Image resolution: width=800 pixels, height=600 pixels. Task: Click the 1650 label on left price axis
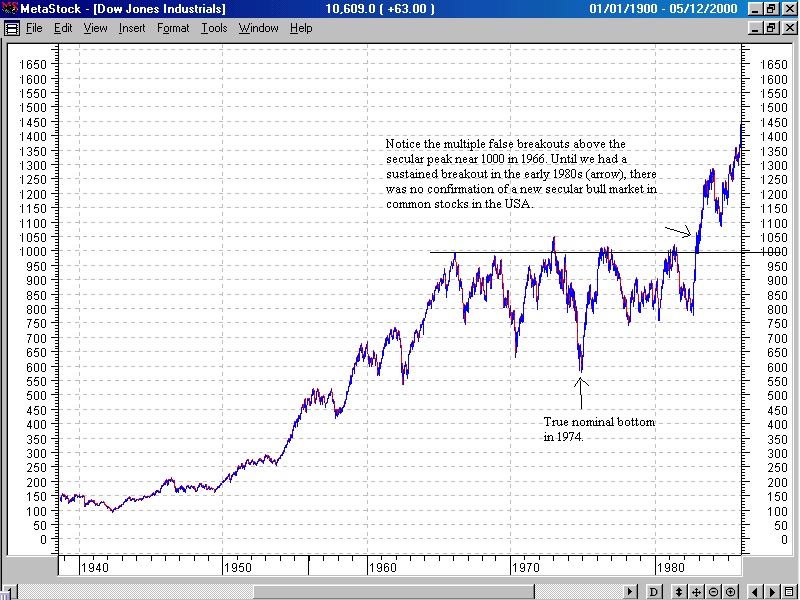click(33, 65)
